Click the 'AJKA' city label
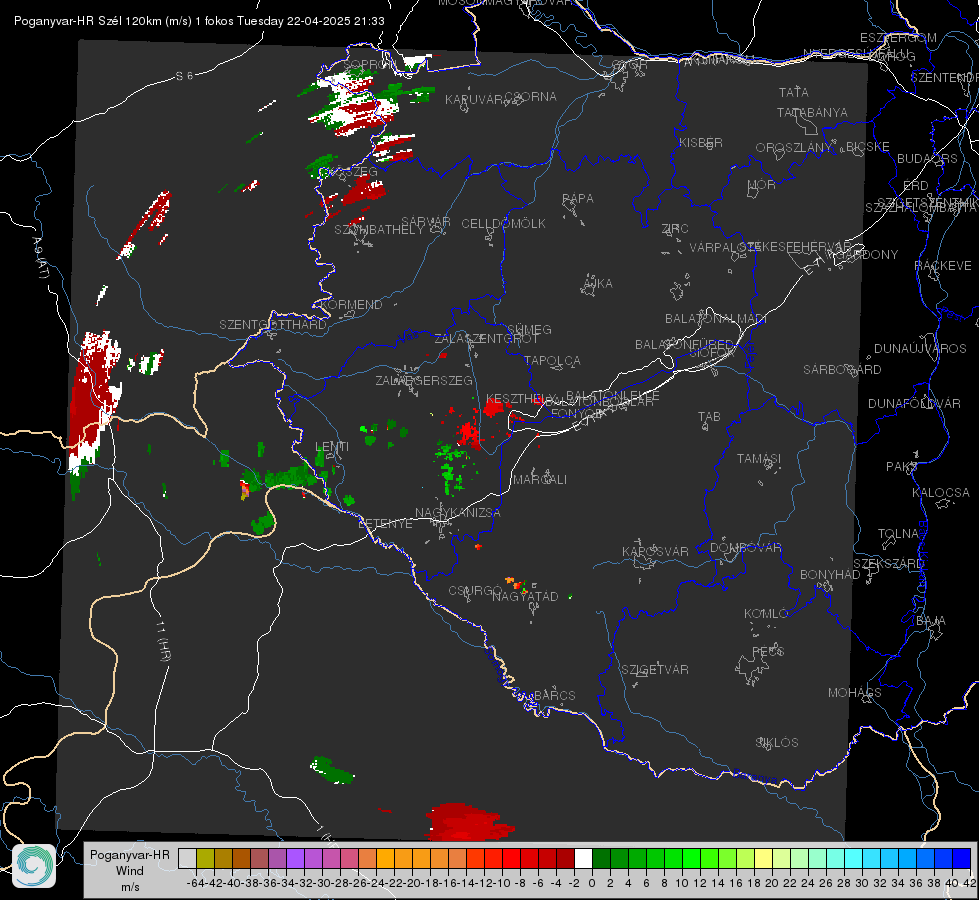This screenshot has width=979, height=900. pos(598,284)
